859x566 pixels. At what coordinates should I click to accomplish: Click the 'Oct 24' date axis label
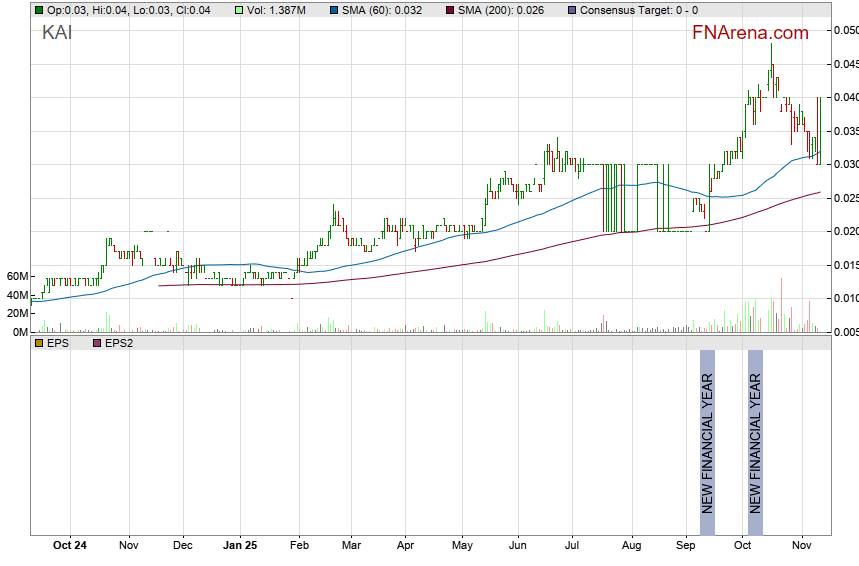tap(70, 546)
